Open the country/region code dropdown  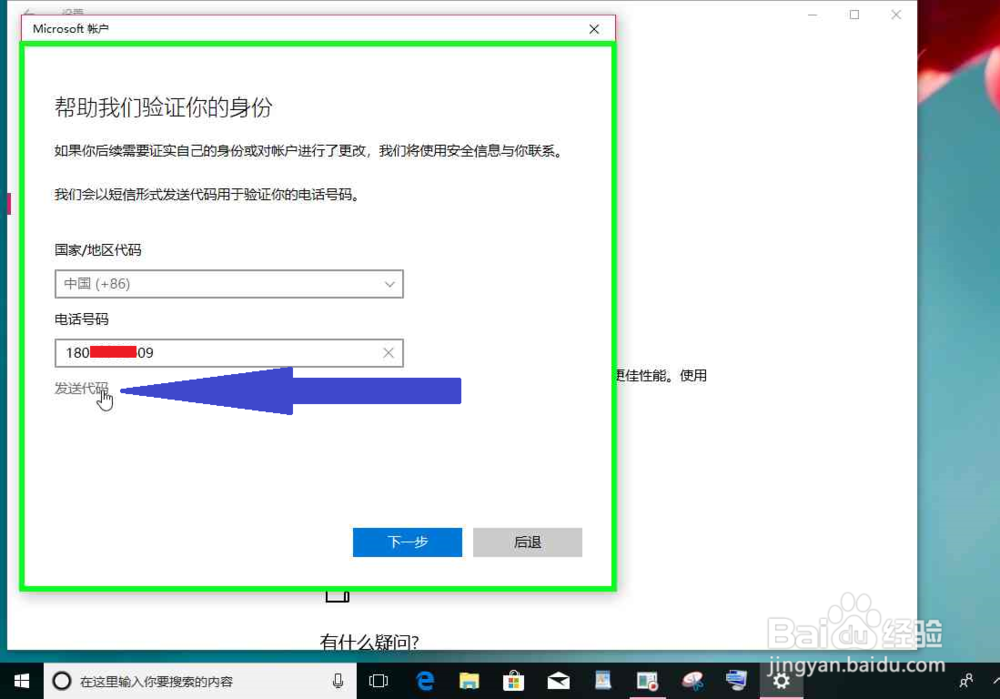(x=229, y=284)
